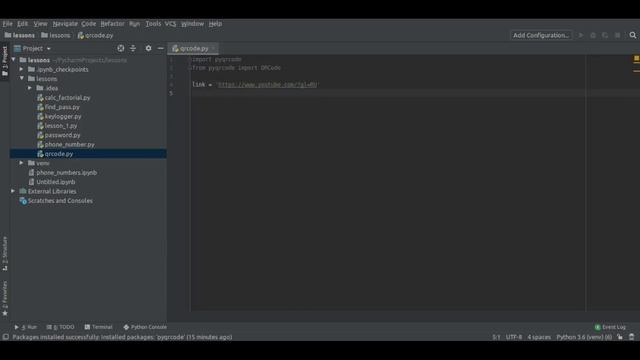
Task: Click the collapse all icon in Project panel
Action: click(x=133, y=48)
